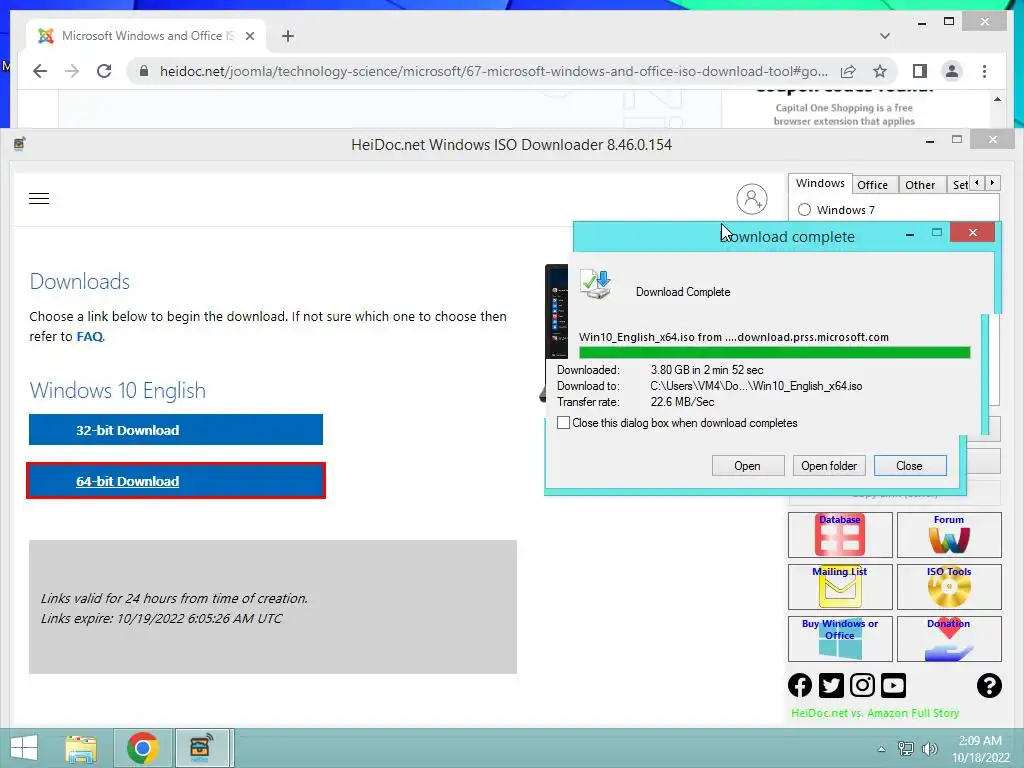Switch to the Other tab

920,185
